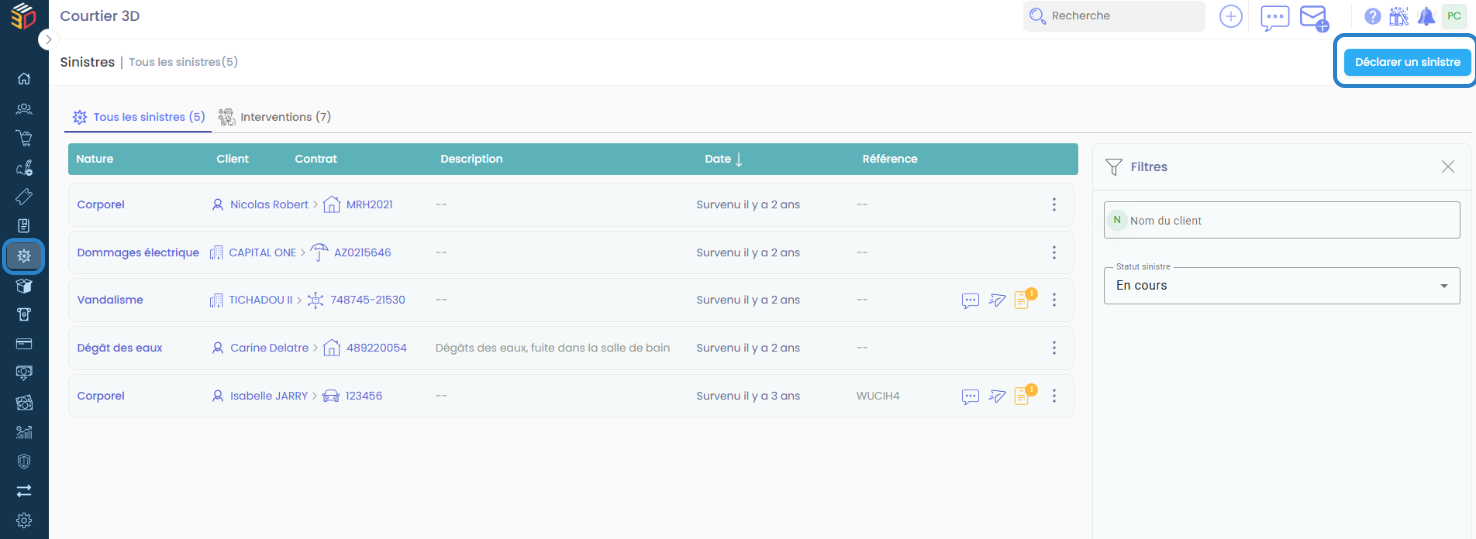Open the shield icon in sidebar

(24, 461)
